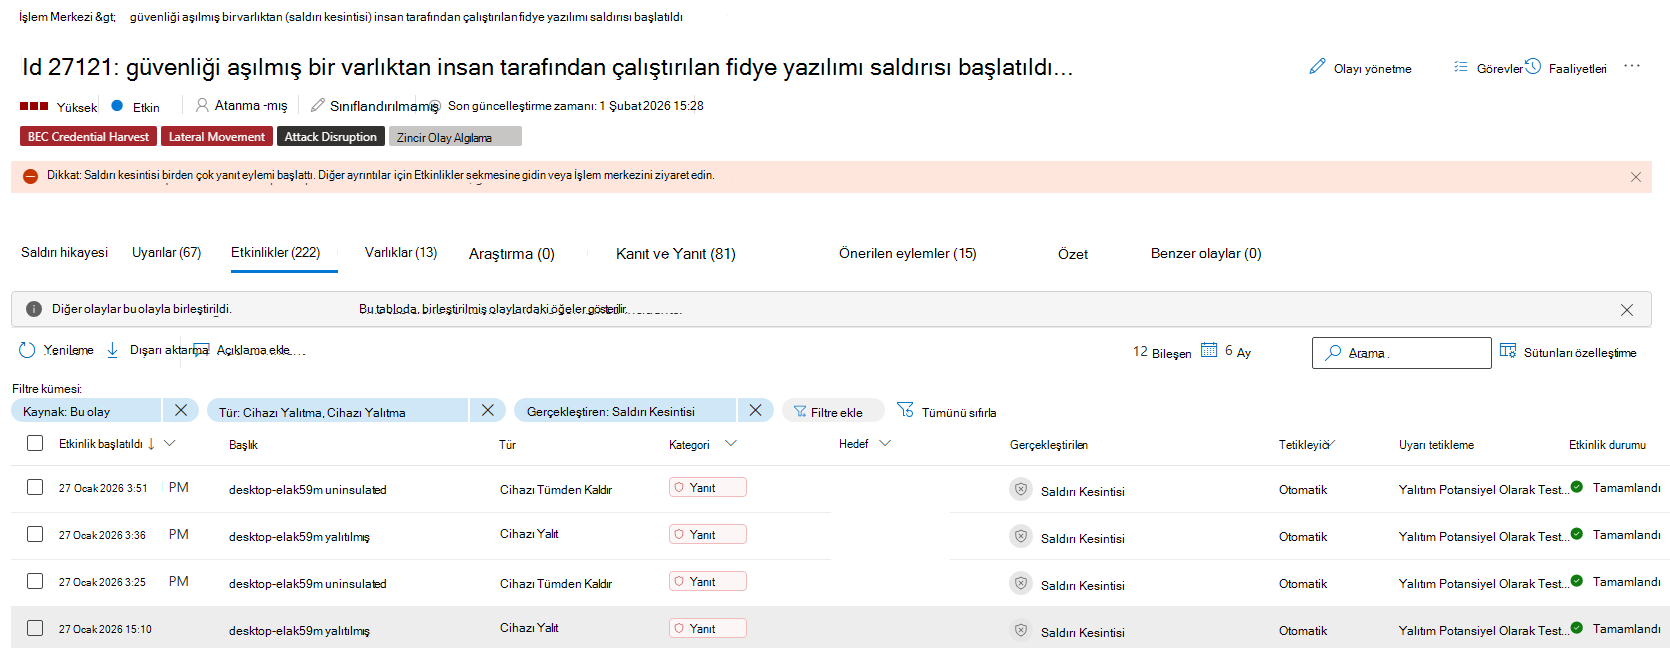
Task: Click the pencil icon beside Sınıflandırılmamış
Action: click(318, 104)
